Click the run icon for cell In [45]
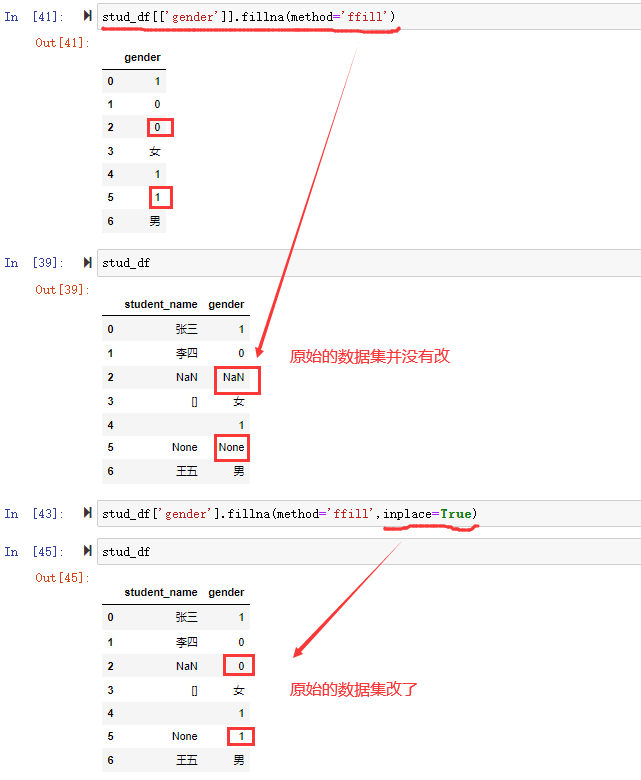Screen dimensions: 641x780 (x=87, y=551)
